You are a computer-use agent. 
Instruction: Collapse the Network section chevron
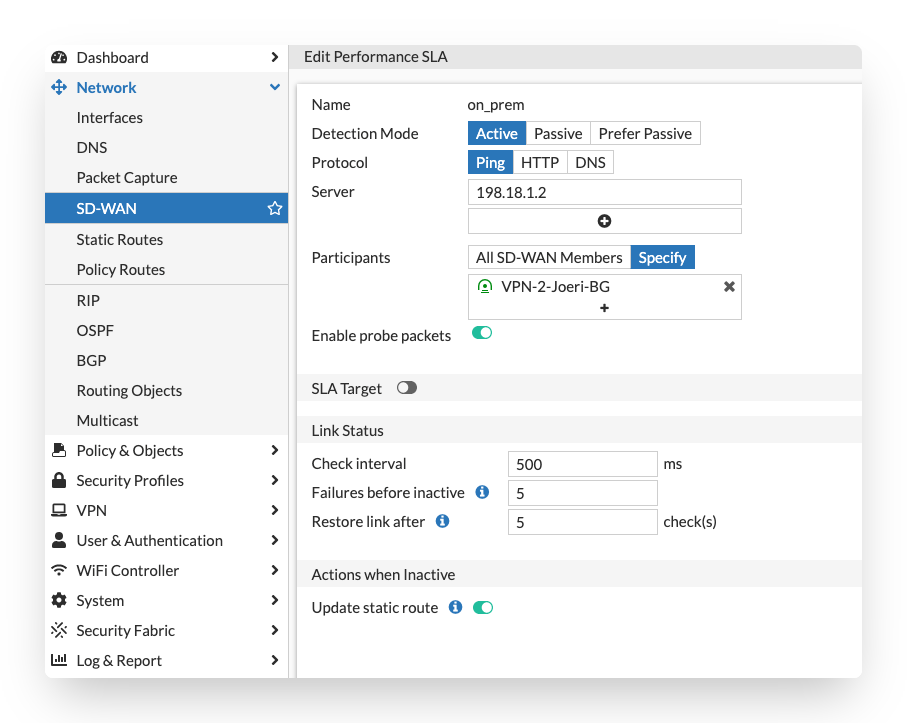(274, 88)
